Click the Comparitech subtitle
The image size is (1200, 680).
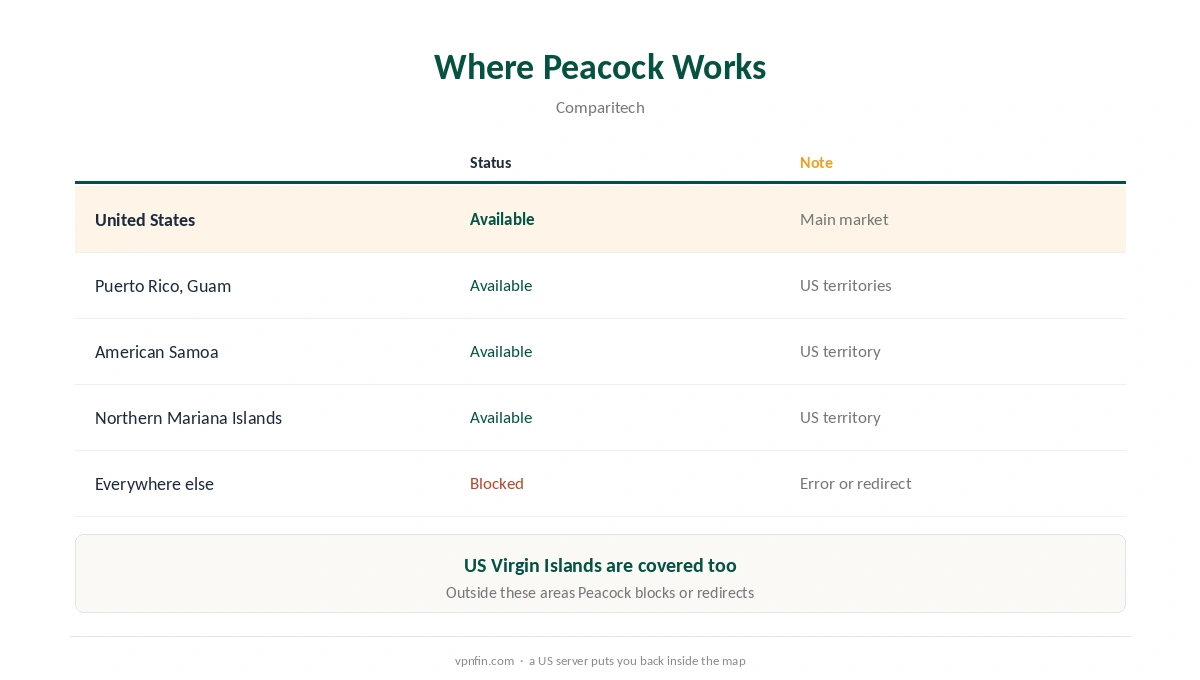click(x=600, y=108)
